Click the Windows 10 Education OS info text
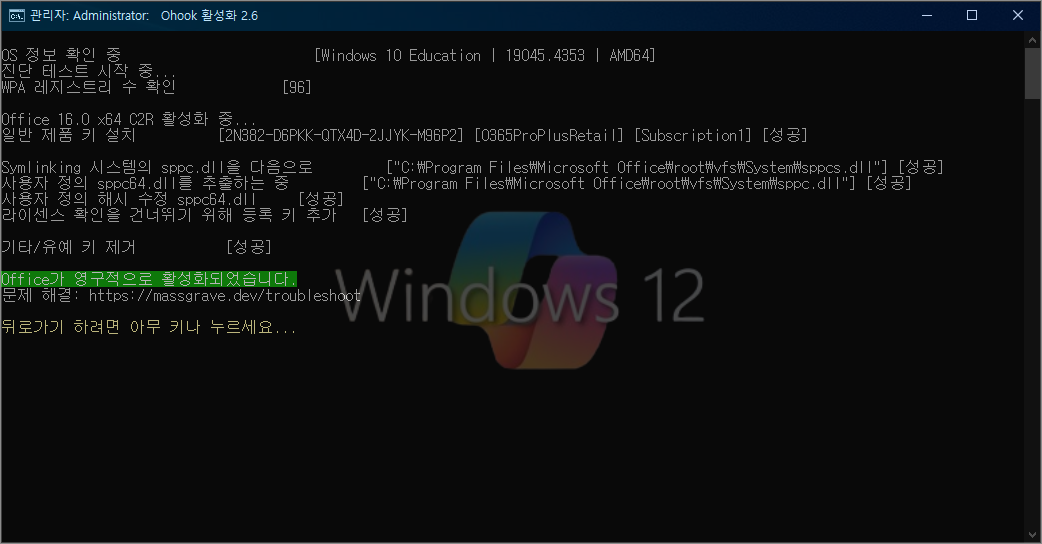 pos(484,56)
